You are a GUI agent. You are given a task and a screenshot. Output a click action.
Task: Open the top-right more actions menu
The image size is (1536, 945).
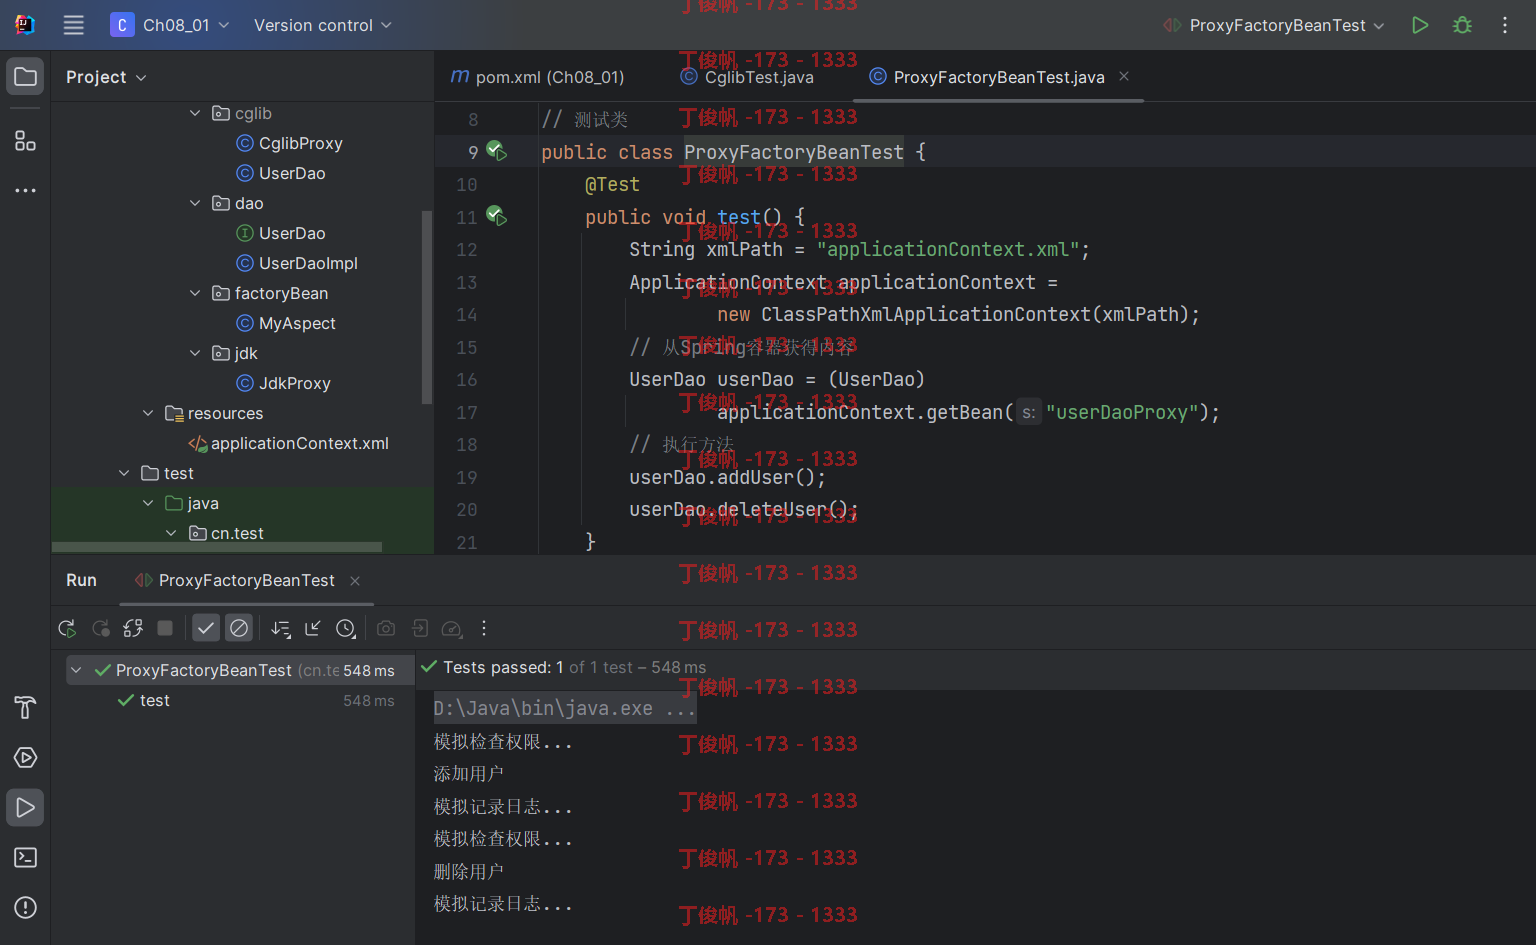coord(1504,25)
